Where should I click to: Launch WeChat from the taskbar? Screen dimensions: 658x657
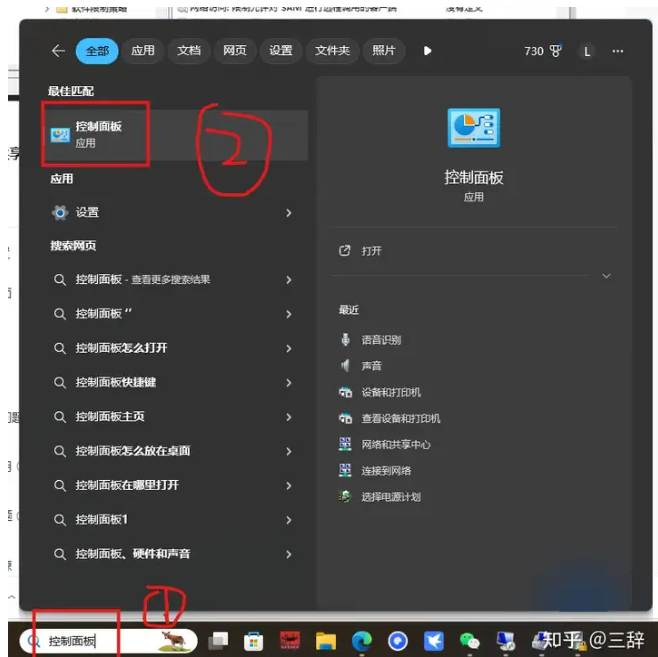[469, 640]
